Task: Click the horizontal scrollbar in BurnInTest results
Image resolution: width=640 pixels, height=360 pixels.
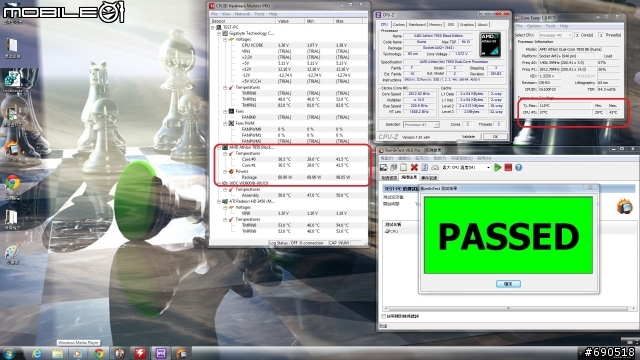Action: 509,309
